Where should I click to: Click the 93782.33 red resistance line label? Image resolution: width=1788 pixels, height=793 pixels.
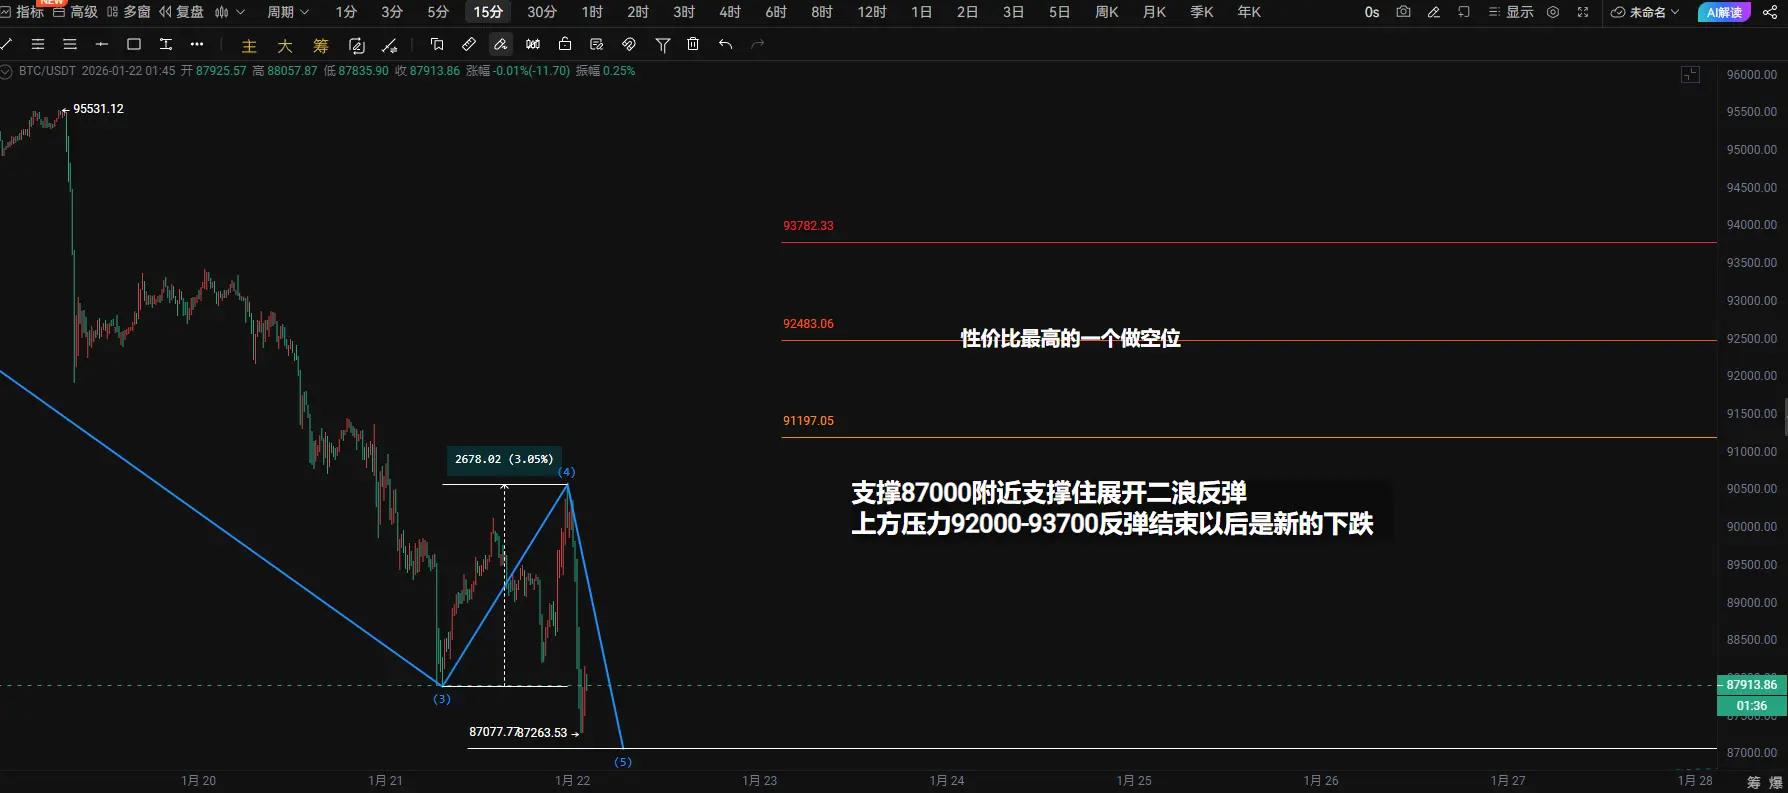coord(808,226)
